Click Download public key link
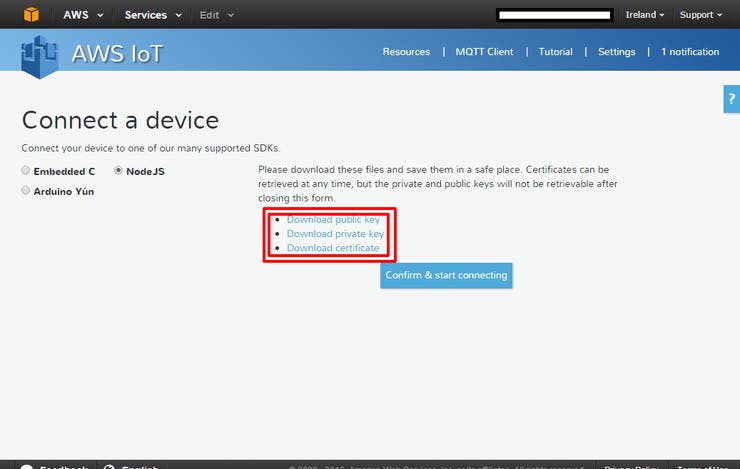This screenshot has height=469, width=740. pyautogui.click(x=333, y=219)
